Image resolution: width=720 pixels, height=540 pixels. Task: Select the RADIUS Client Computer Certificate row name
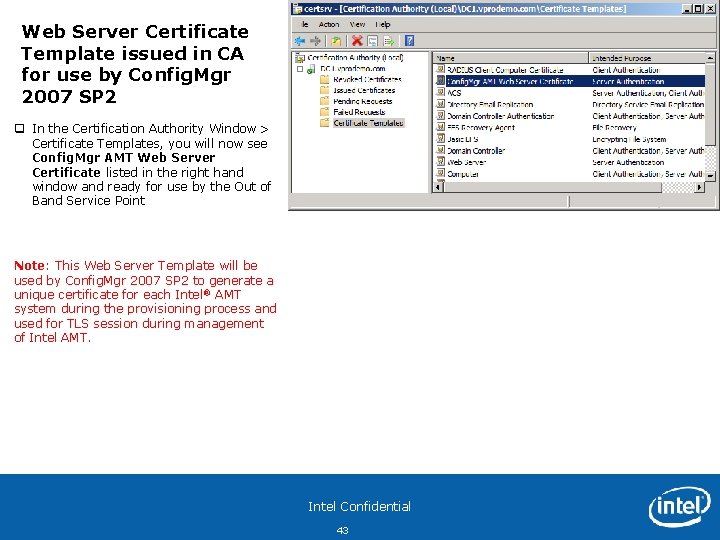tap(505, 70)
